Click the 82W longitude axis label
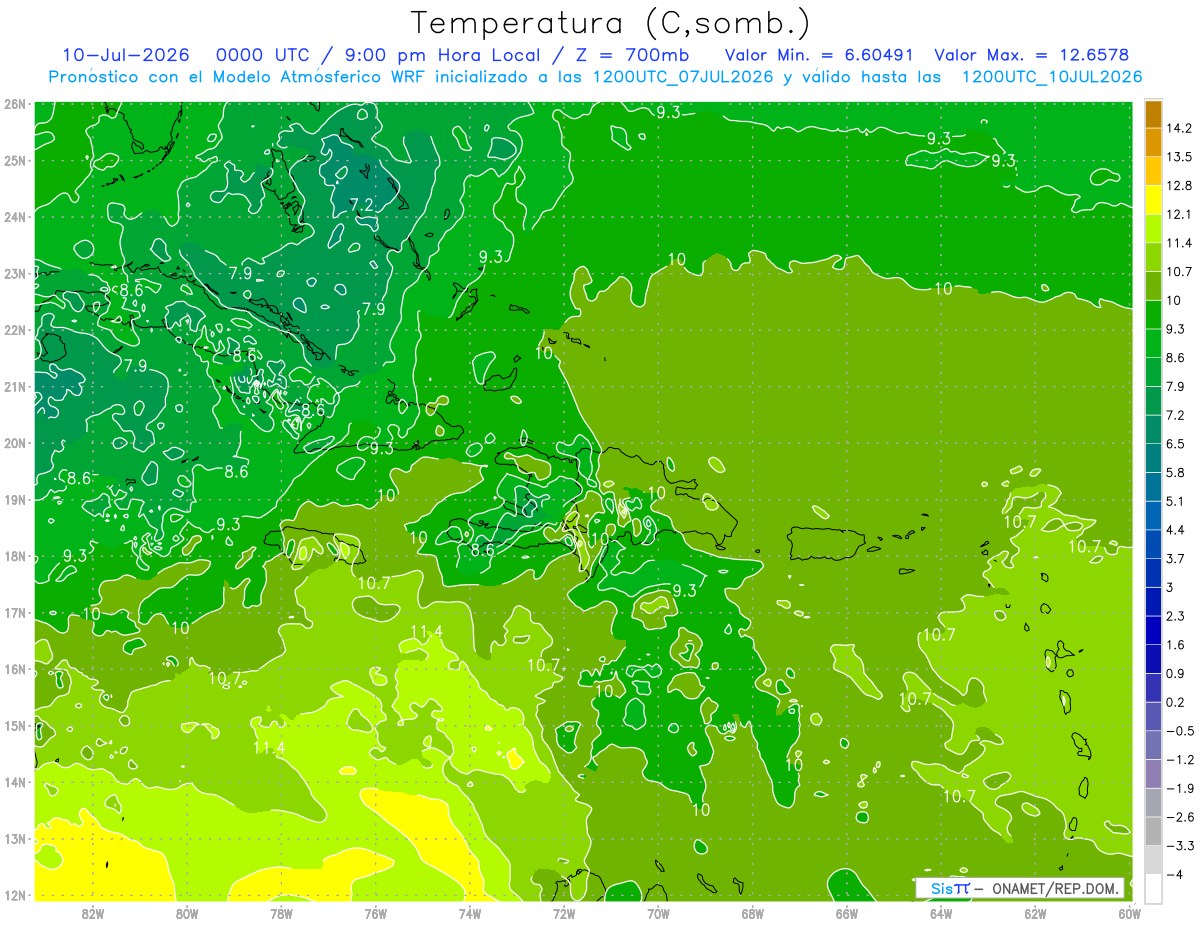Image resolution: width=1200 pixels, height=927 pixels. click(x=93, y=913)
